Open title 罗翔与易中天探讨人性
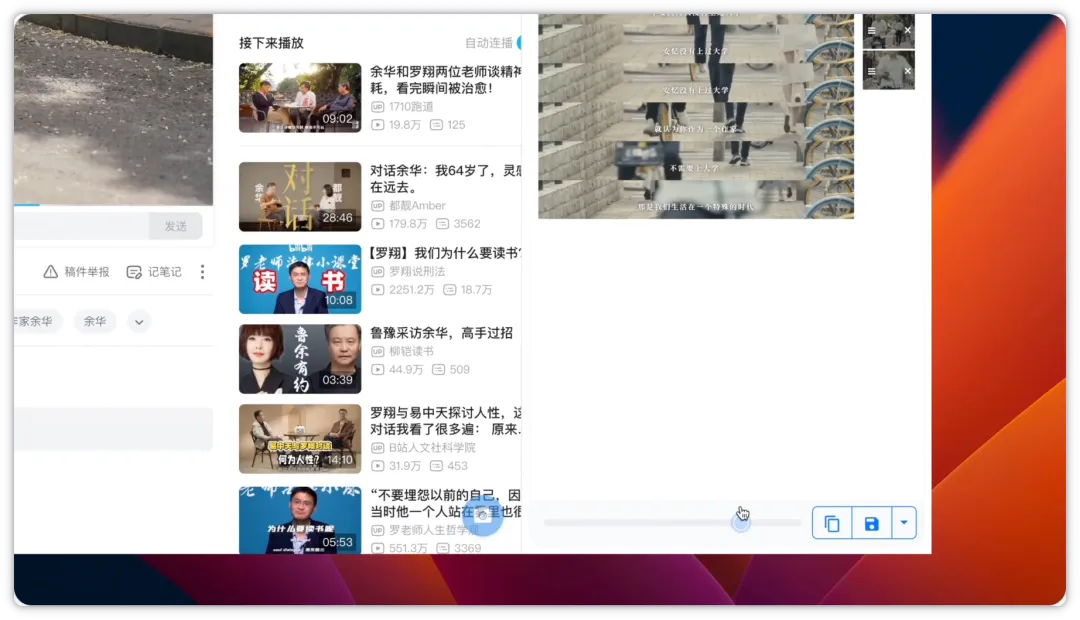Viewport: 1080px width, 620px height. tap(446, 421)
